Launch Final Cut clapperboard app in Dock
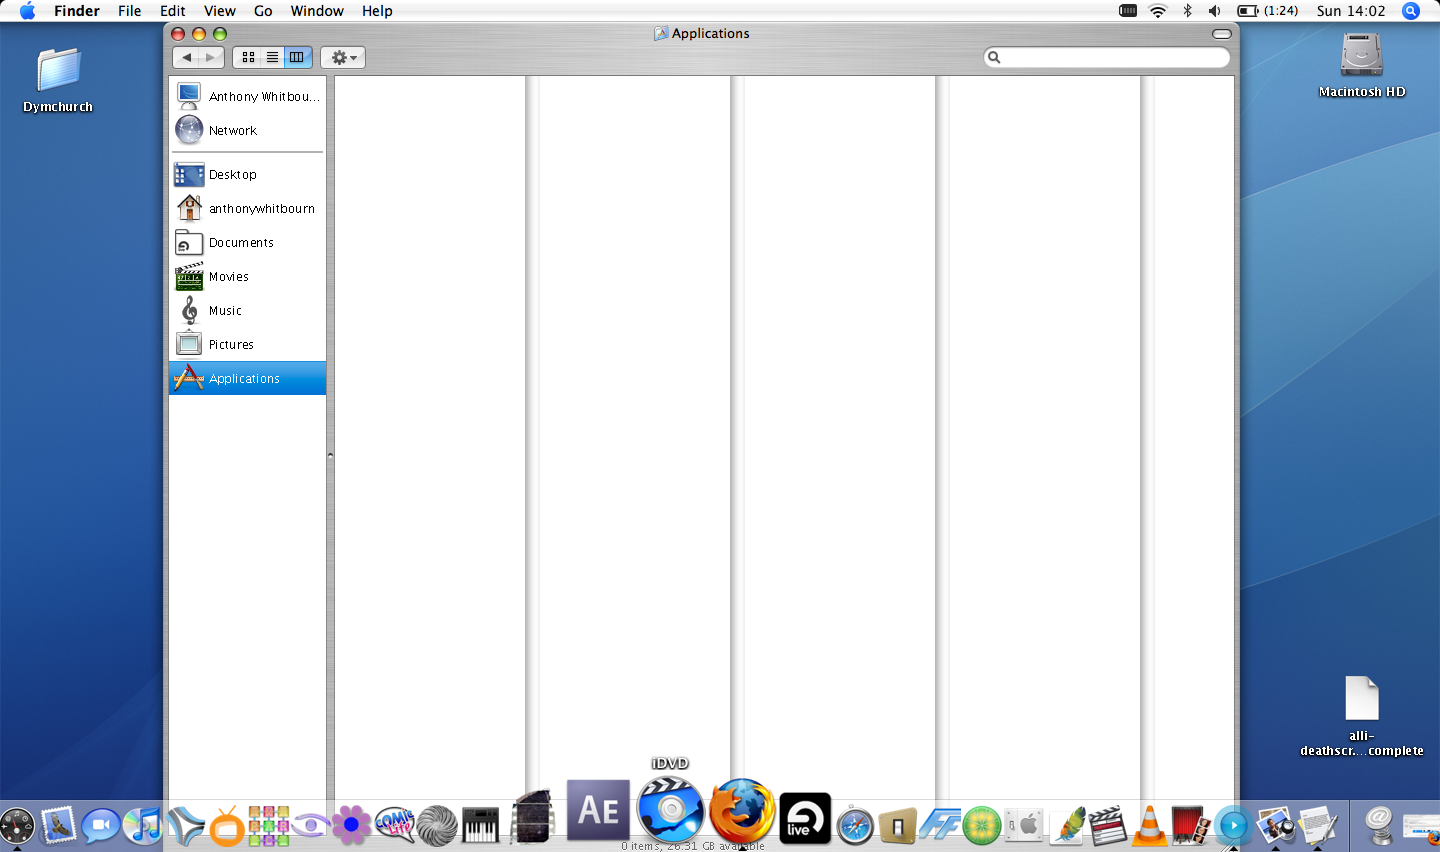Image resolution: width=1440 pixels, height=852 pixels. [1108, 826]
